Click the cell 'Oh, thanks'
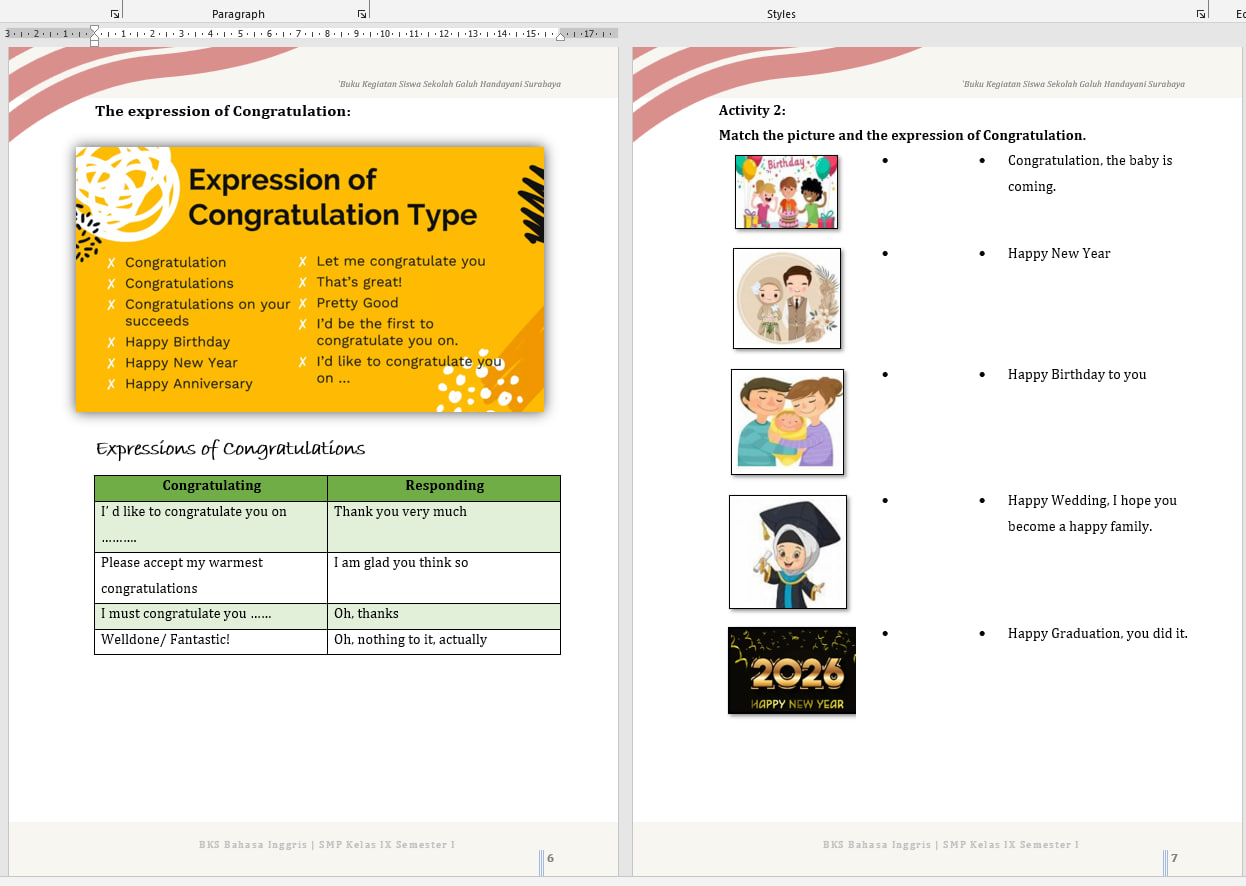Image resolution: width=1246 pixels, height=886 pixels. coord(444,616)
